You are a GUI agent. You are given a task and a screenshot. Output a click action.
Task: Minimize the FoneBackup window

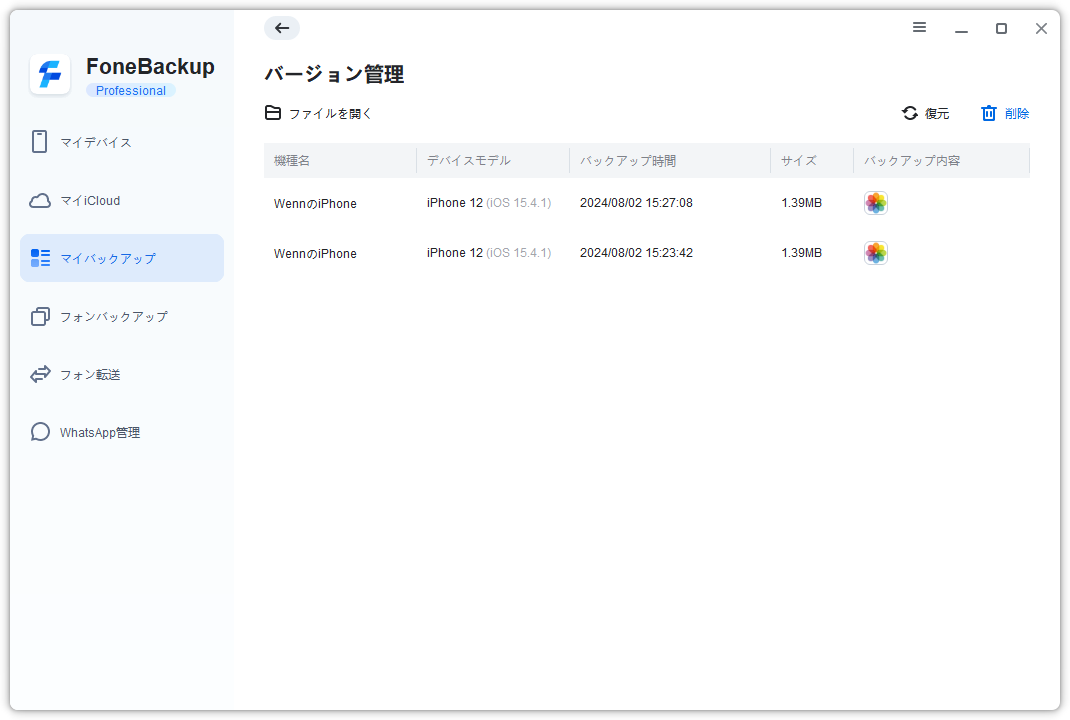coord(961,29)
